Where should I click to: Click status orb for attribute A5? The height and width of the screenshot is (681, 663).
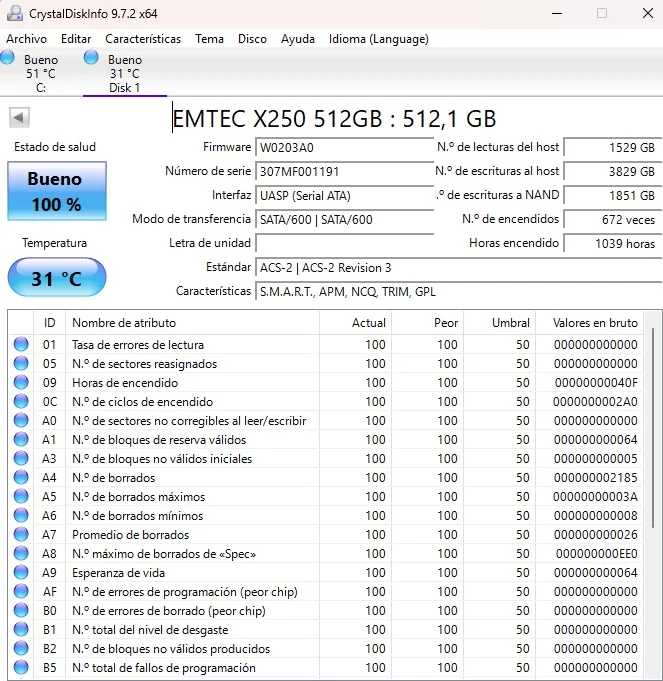(21, 496)
